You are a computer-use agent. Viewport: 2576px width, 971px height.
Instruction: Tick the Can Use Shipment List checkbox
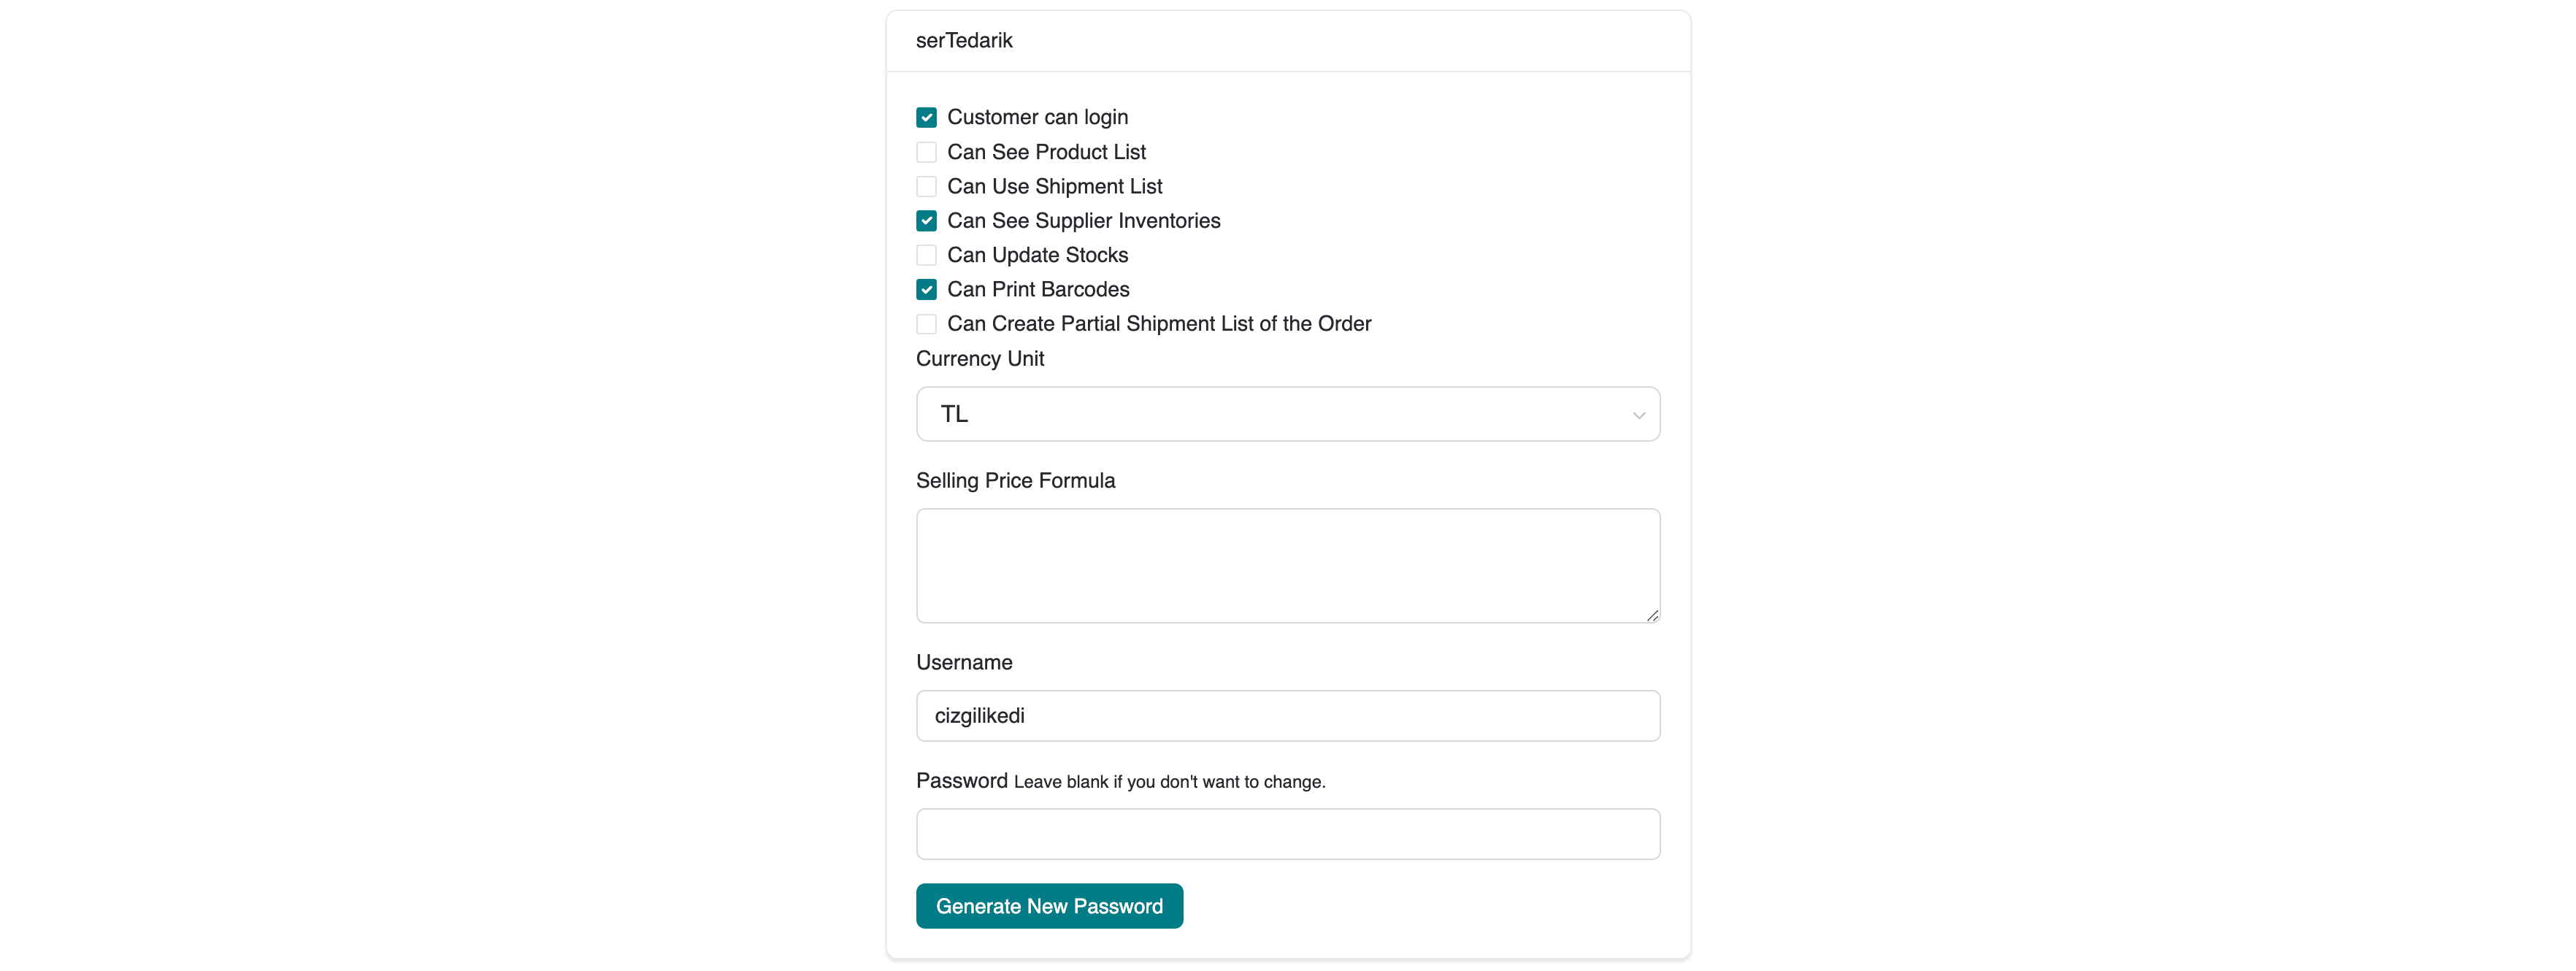pos(926,187)
